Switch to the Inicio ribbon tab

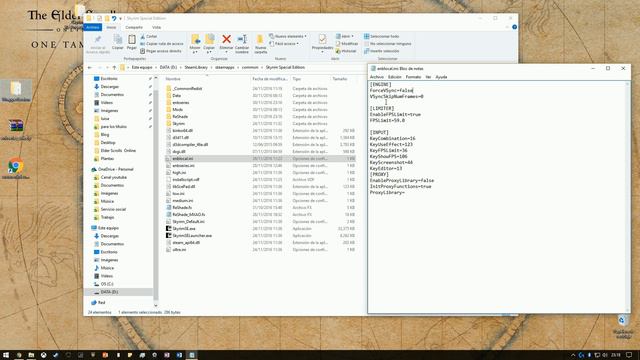[111, 27]
